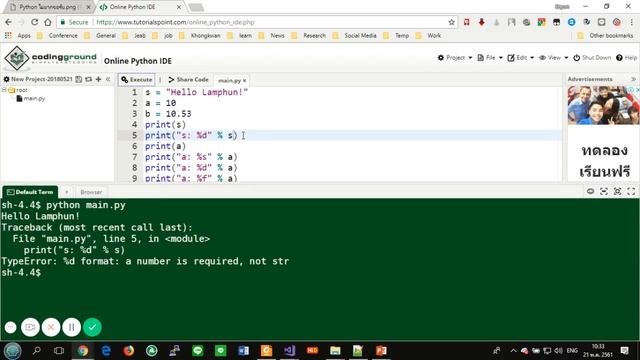Open the Apps bookmarks shortcut
Screen dimensions: 640x360
[x=18, y=36]
